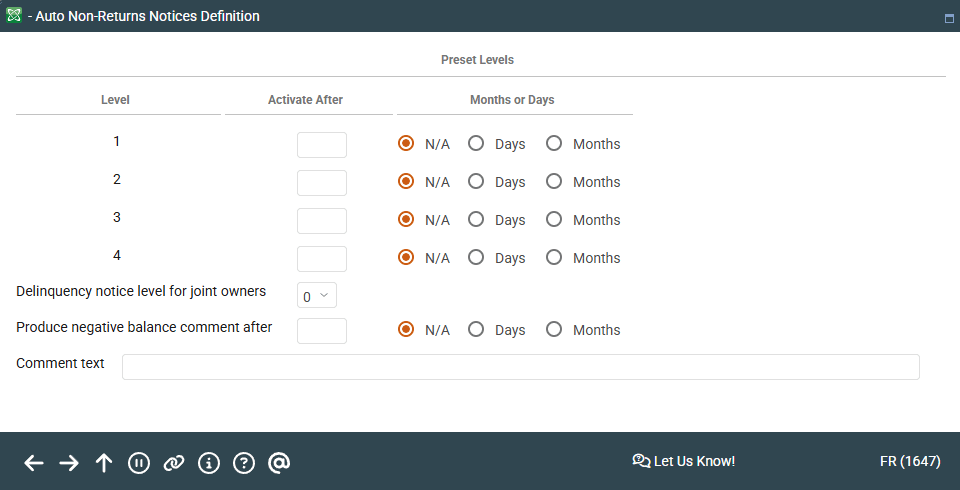Click the back arrow icon
Image resolution: width=960 pixels, height=490 pixels.
(34, 463)
